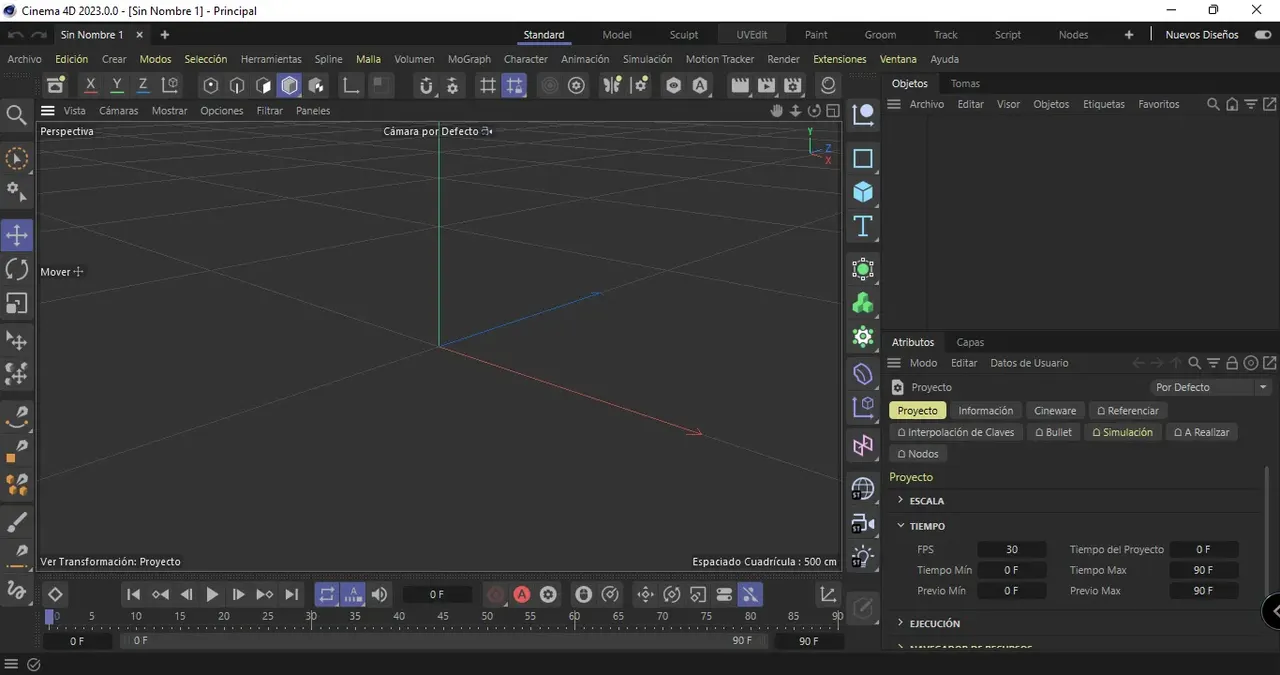Toggle Nuevos Diseños switch

(1263, 35)
